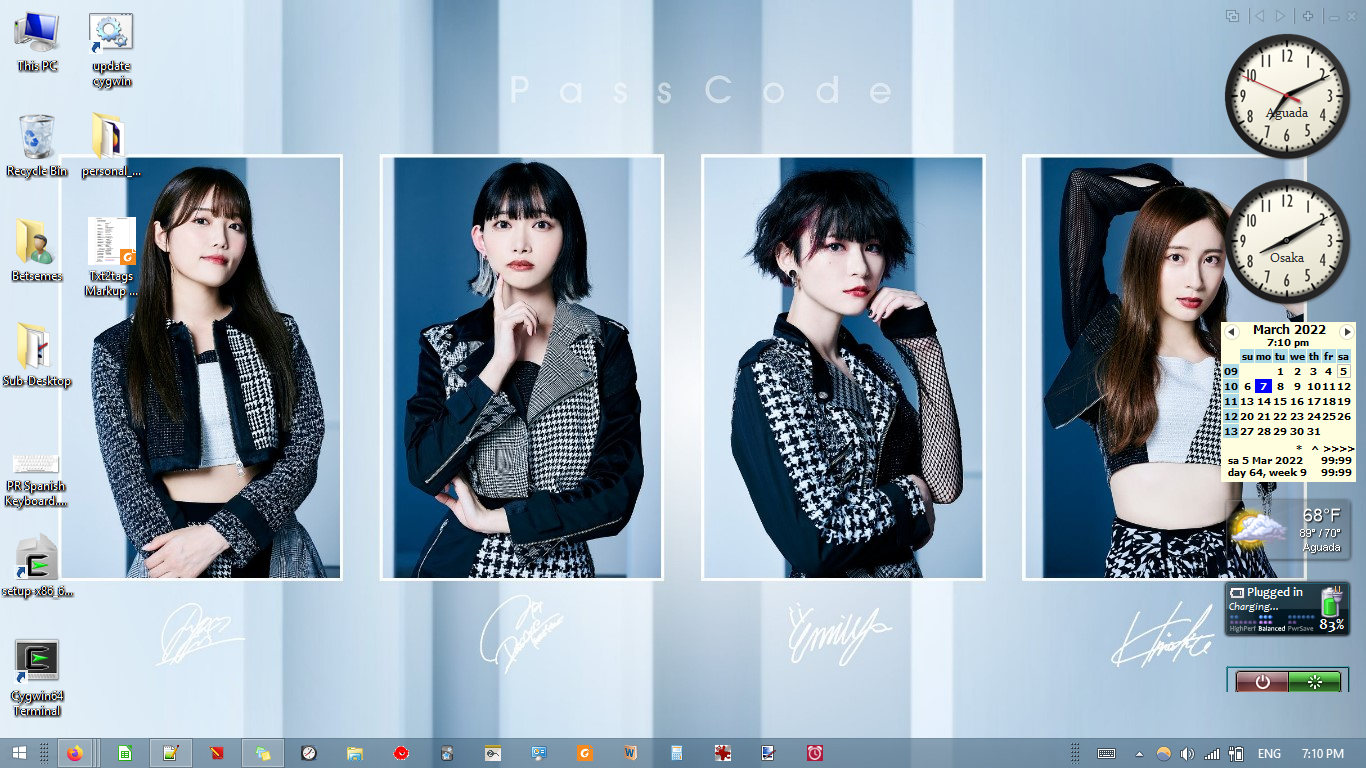This screenshot has width=1366, height=768.
Task: Click the Aguada analog clock gadget
Action: [1287, 95]
